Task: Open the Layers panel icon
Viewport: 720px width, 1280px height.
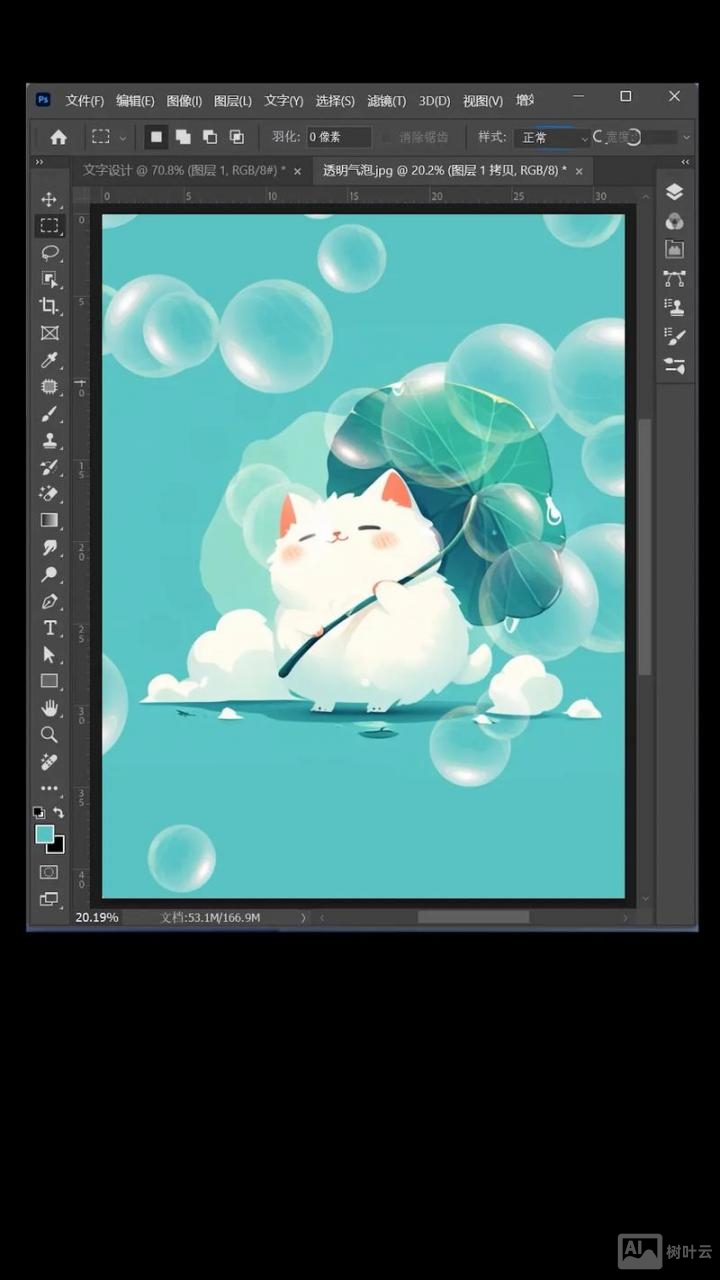Action: [x=674, y=192]
